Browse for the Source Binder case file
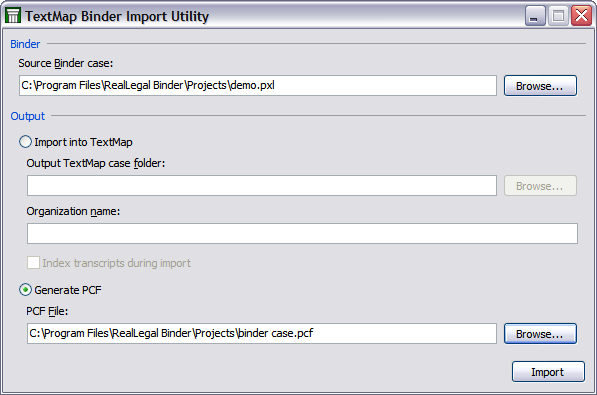 pos(540,86)
